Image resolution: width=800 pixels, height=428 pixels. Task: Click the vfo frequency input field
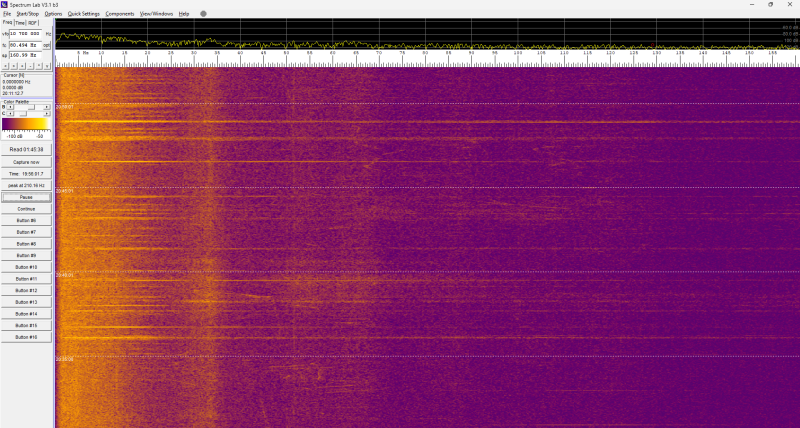[x=26, y=34]
